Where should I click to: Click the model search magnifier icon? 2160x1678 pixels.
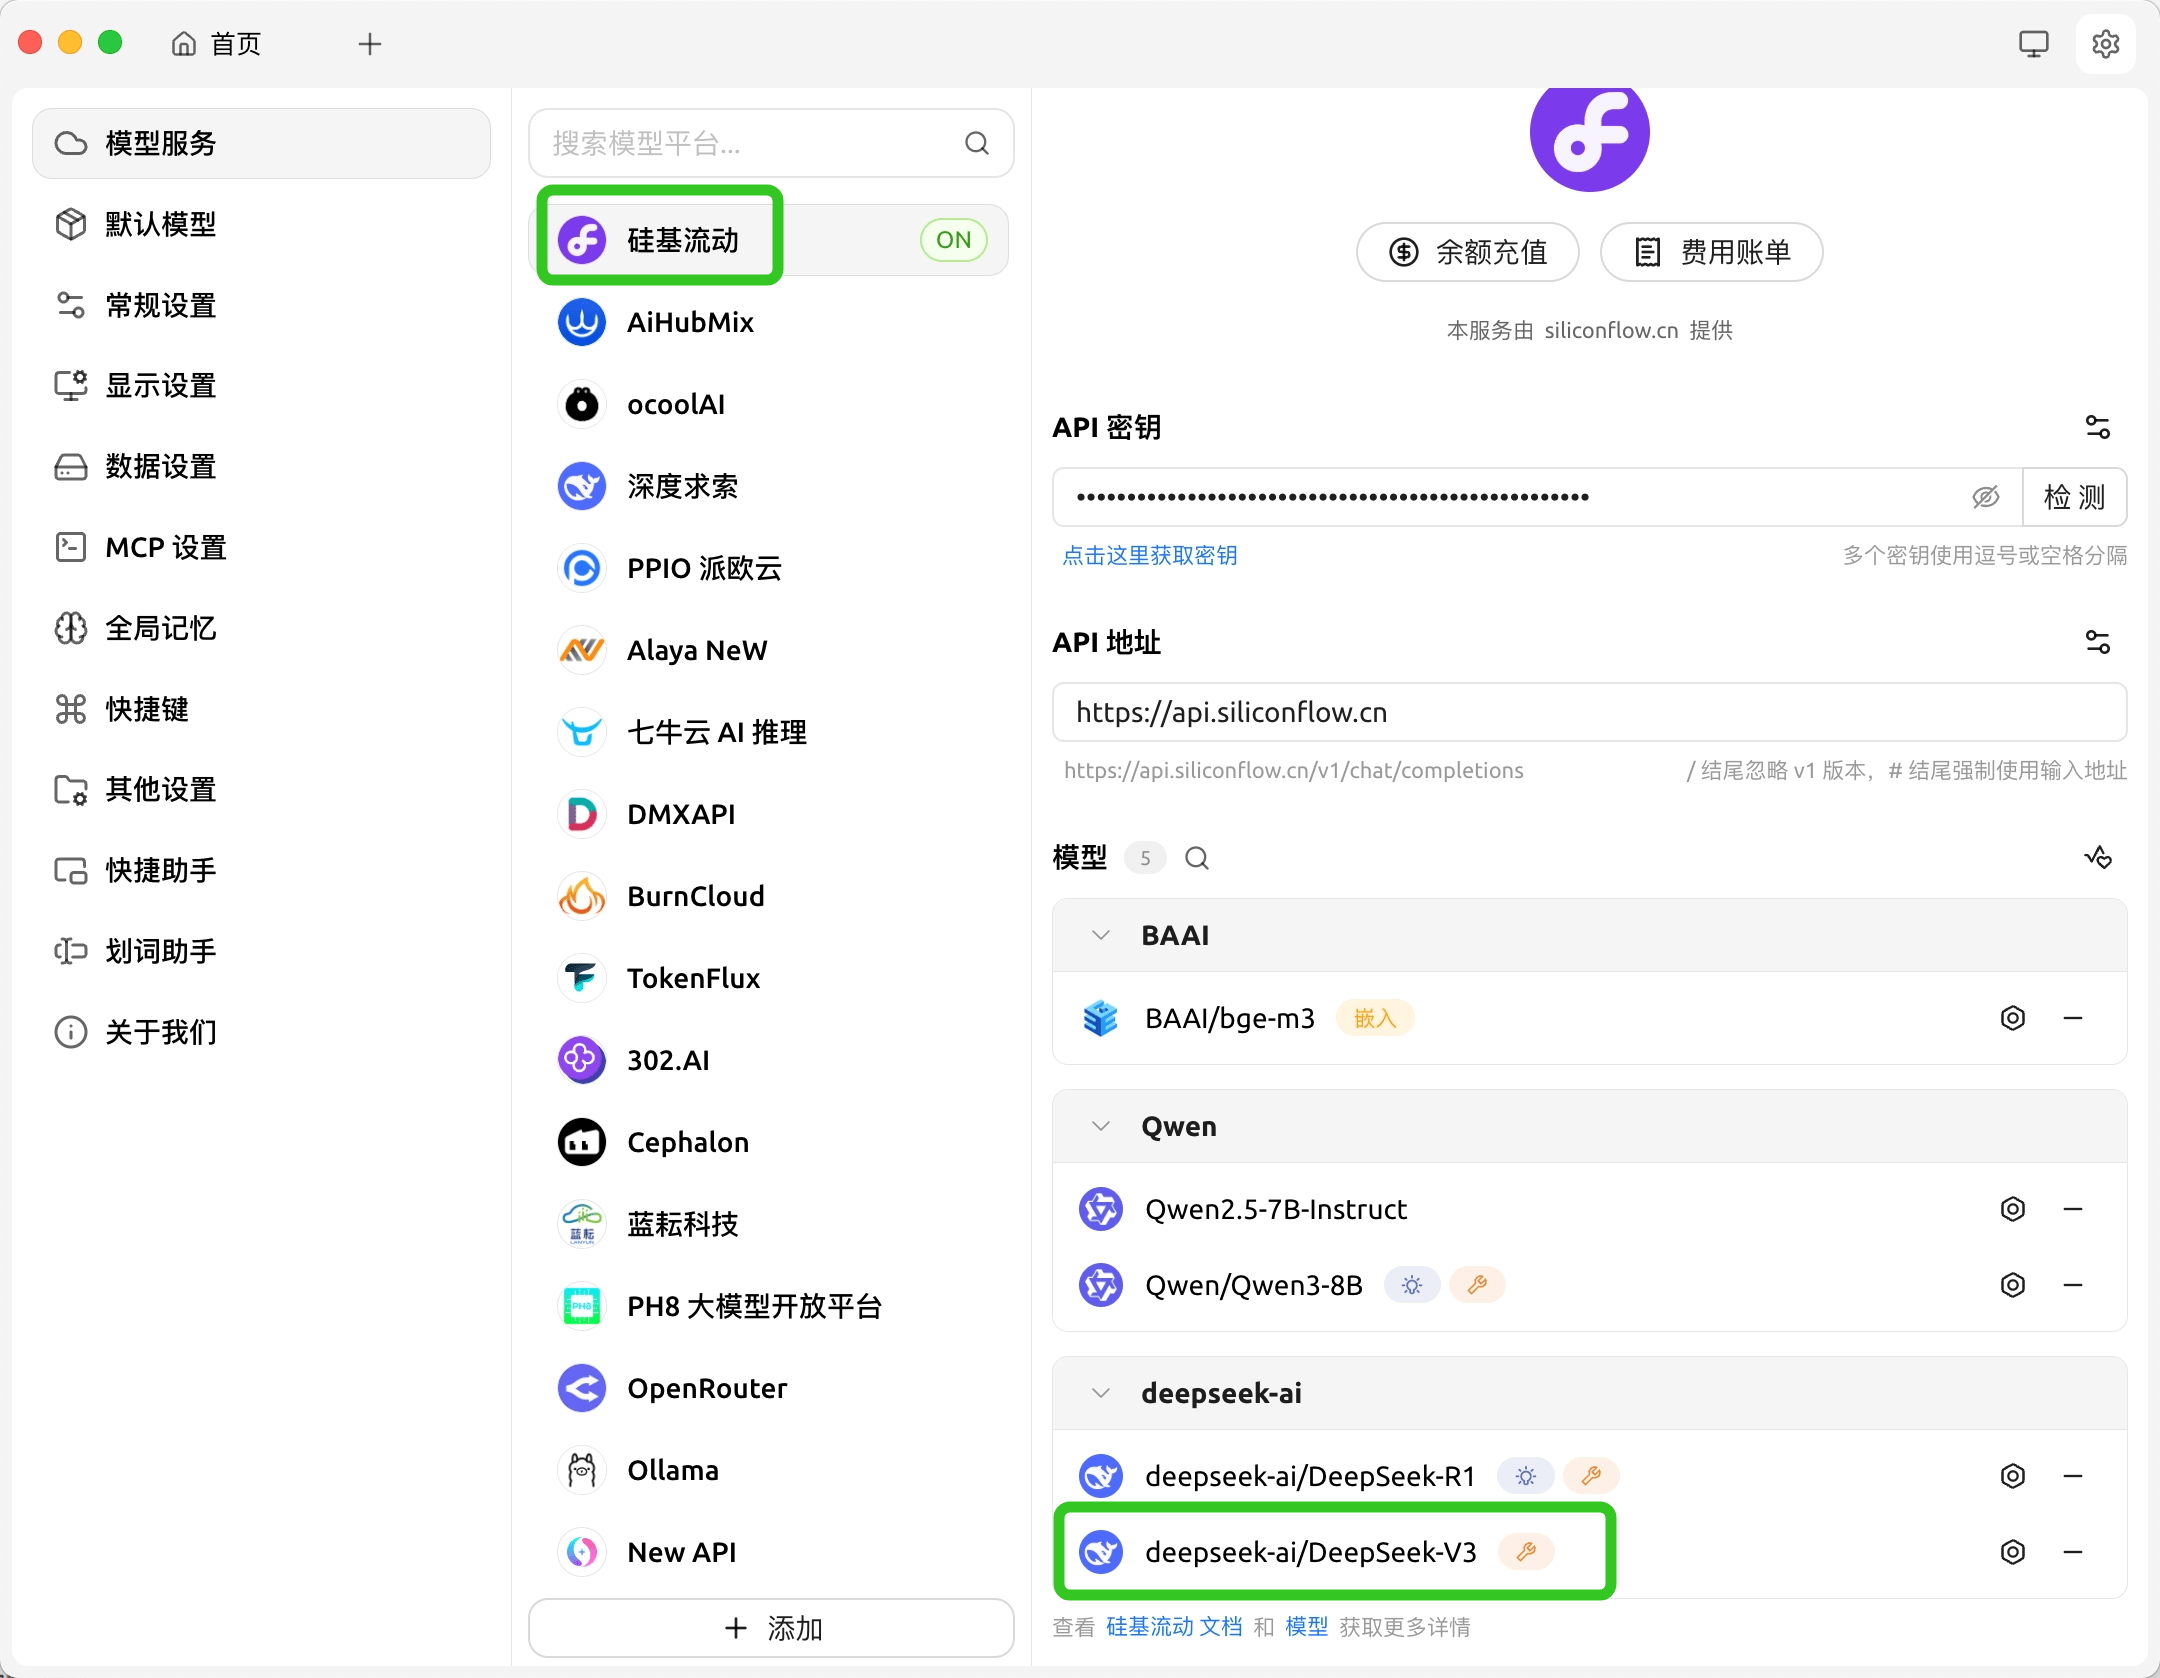(1196, 858)
